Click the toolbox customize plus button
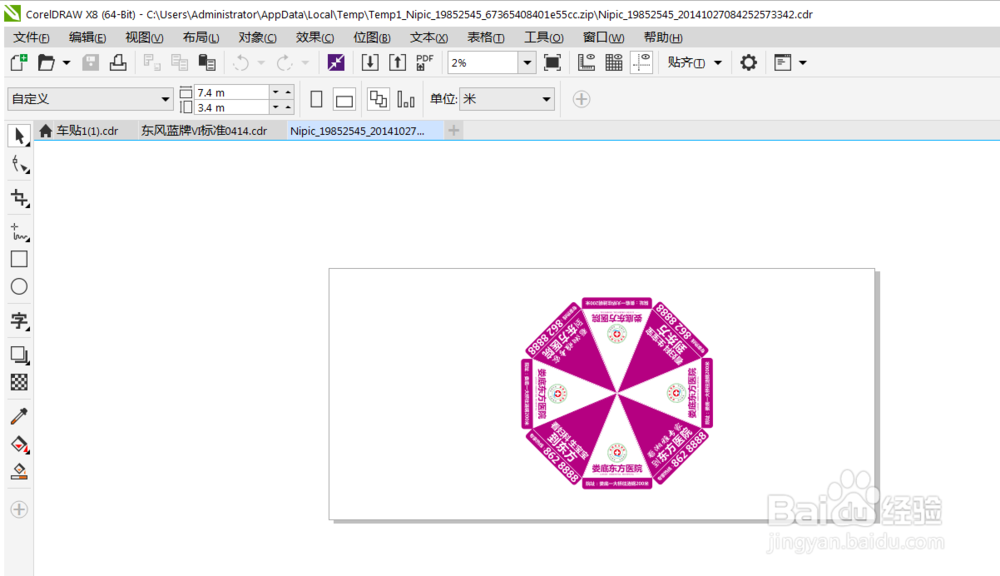The height and width of the screenshot is (576, 1000). click(x=19, y=509)
